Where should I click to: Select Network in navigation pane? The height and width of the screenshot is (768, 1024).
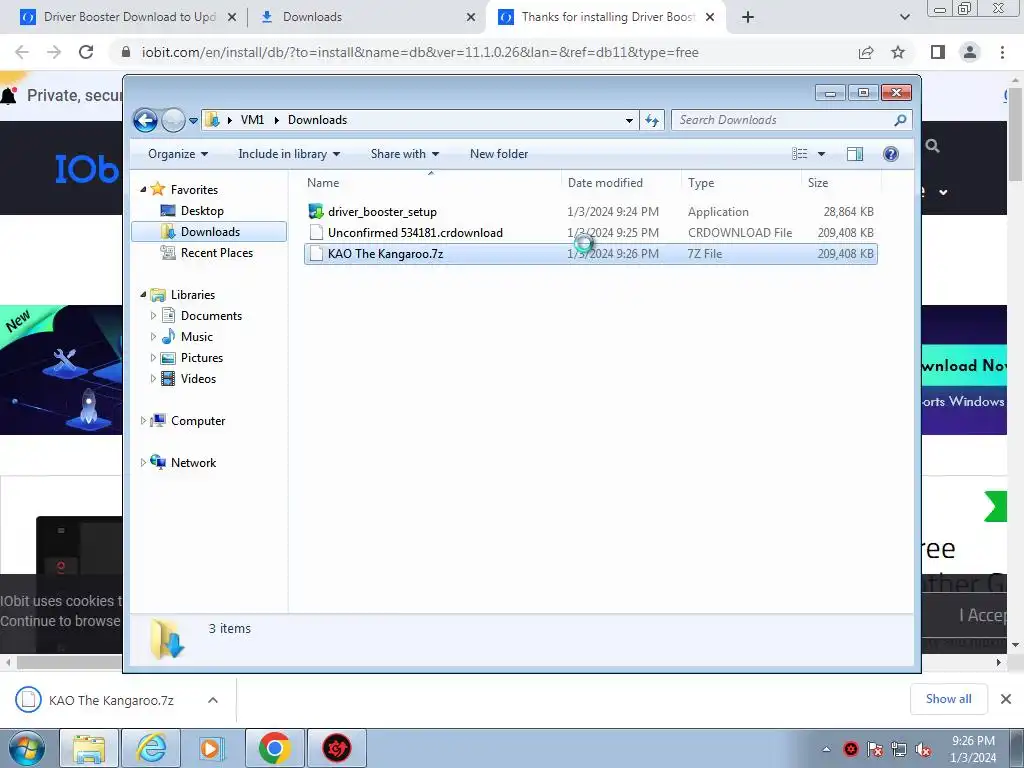[x=193, y=462]
